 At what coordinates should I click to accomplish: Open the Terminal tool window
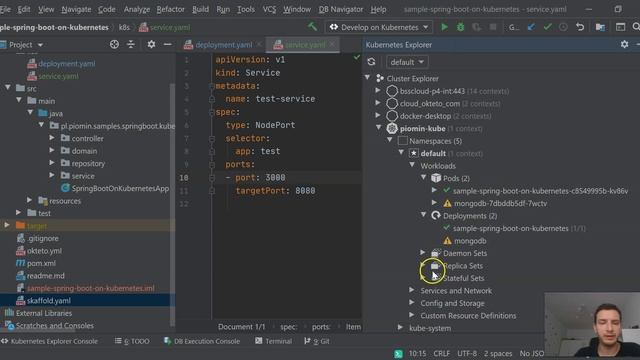coord(273,341)
